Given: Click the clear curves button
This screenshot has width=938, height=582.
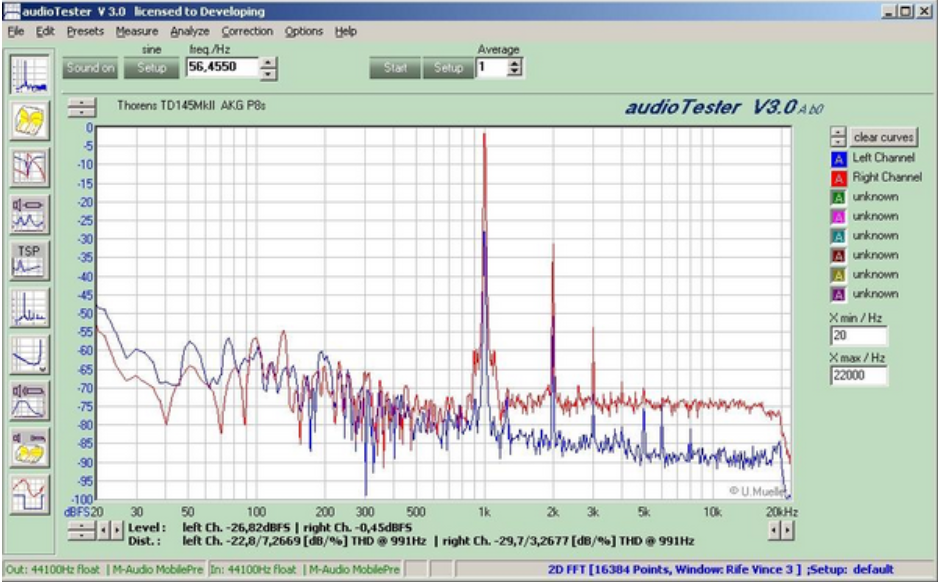Looking at the screenshot, I should (x=884, y=137).
